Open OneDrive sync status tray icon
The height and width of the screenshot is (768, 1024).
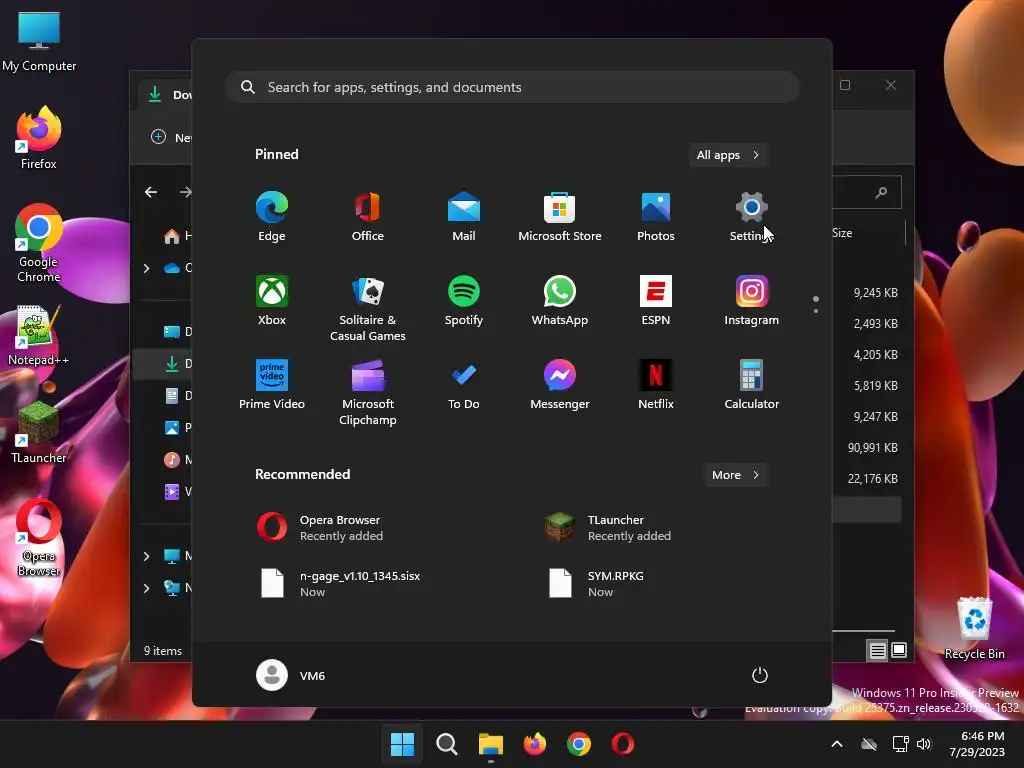869,744
